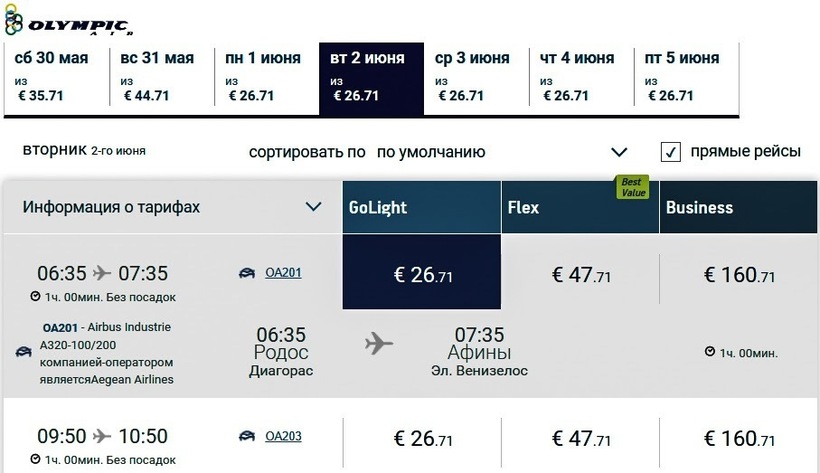
Task: Open the OA203 flight link
Action: 283,437
